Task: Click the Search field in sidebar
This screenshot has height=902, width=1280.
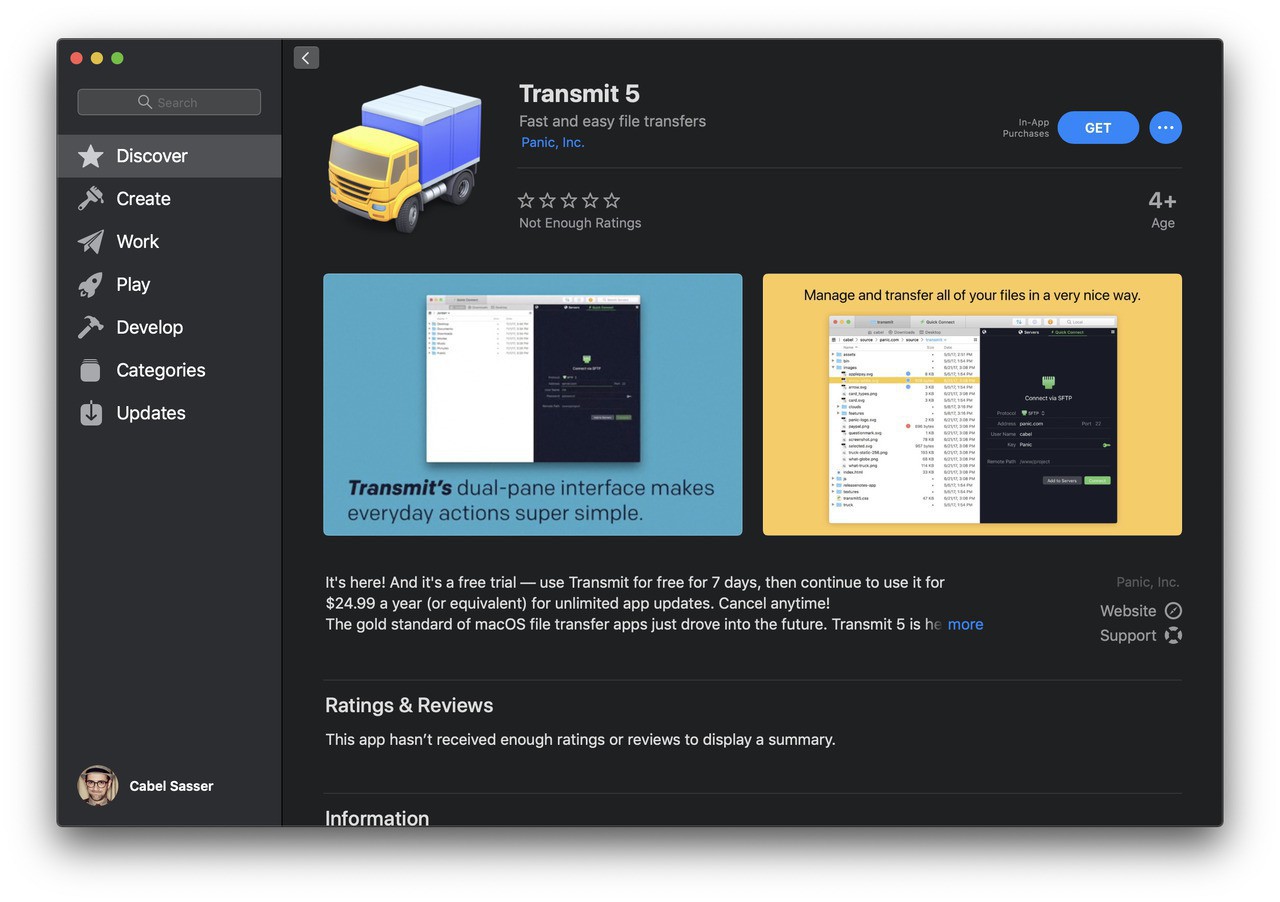Action: (169, 102)
